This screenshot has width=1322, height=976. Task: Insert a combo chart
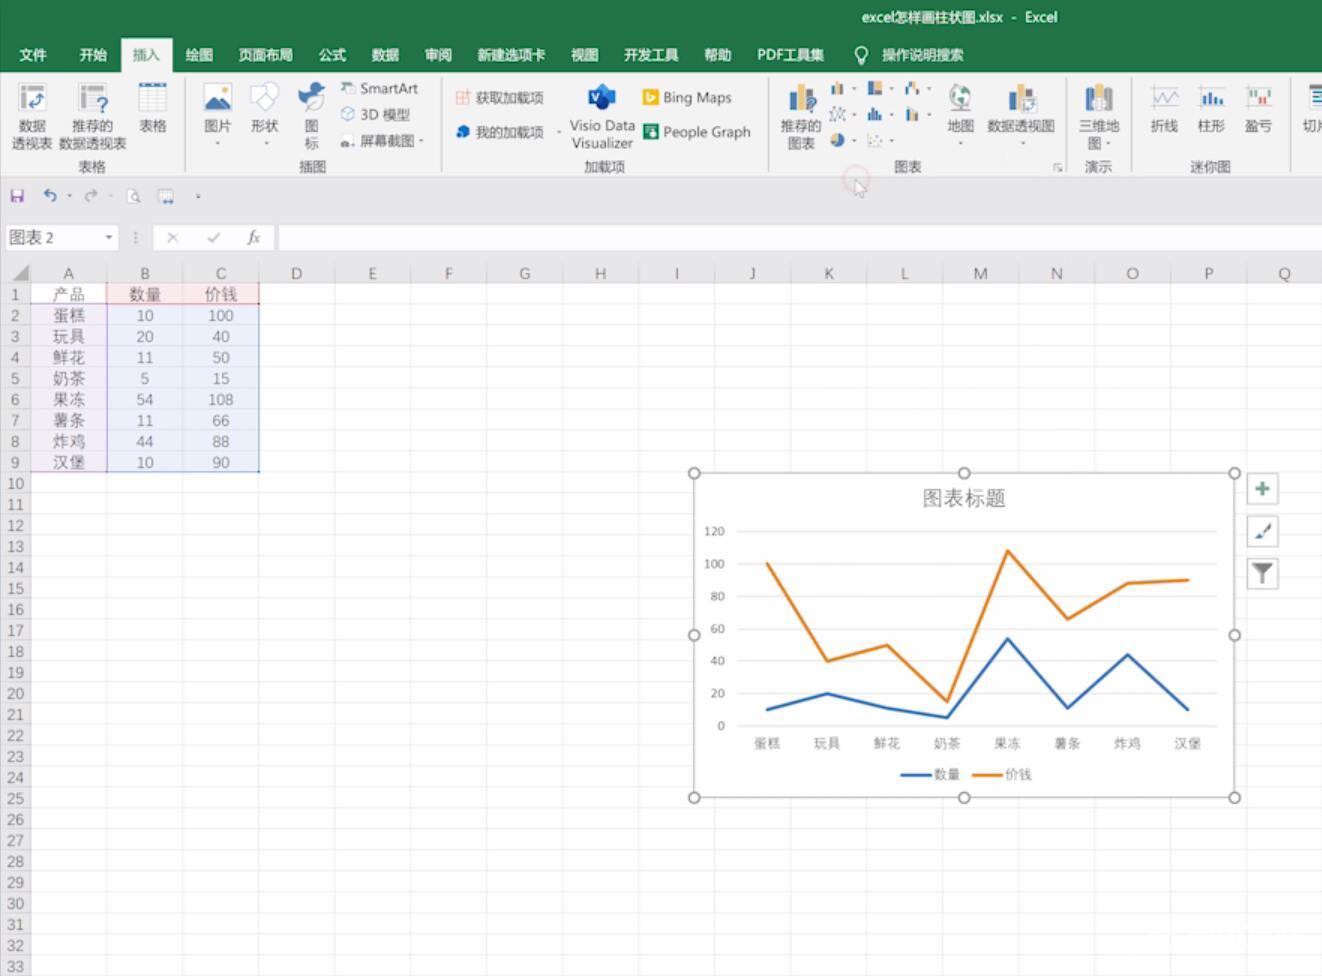click(912, 114)
